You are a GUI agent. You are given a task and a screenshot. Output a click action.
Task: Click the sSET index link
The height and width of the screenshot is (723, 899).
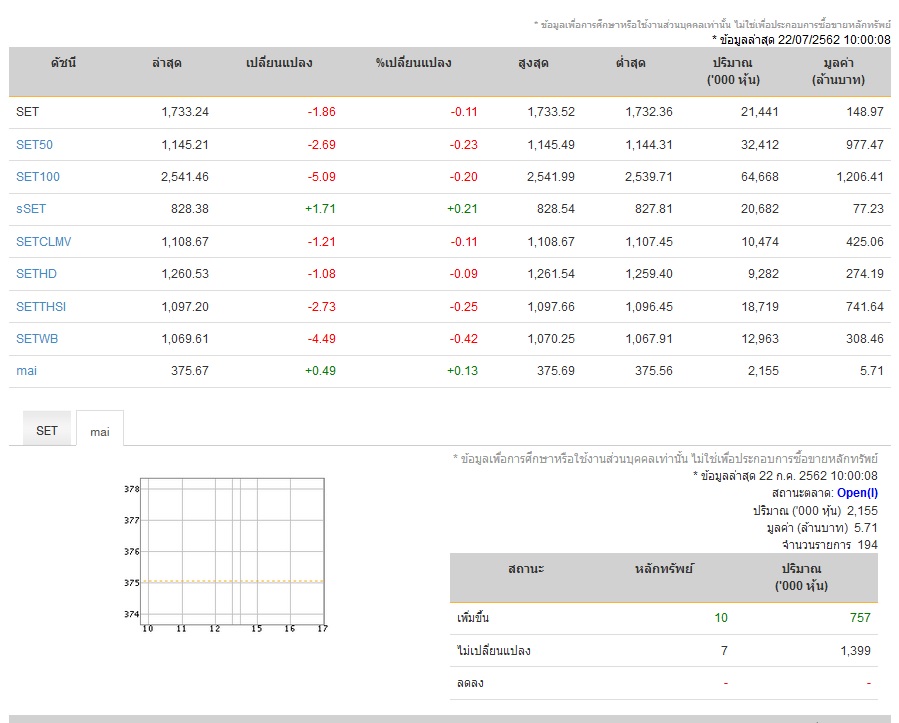tap(31, 209)
